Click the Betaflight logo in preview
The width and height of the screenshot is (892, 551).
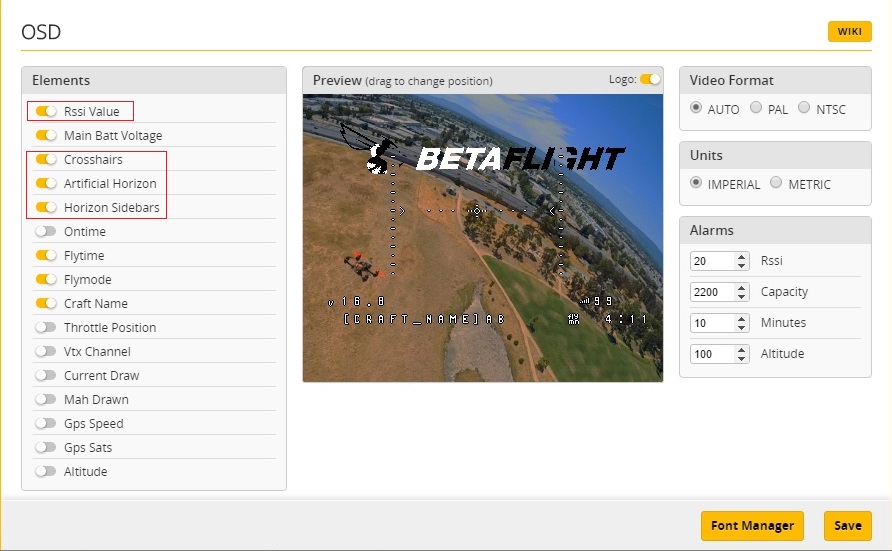pyautogui.click(x=482, y=149)
